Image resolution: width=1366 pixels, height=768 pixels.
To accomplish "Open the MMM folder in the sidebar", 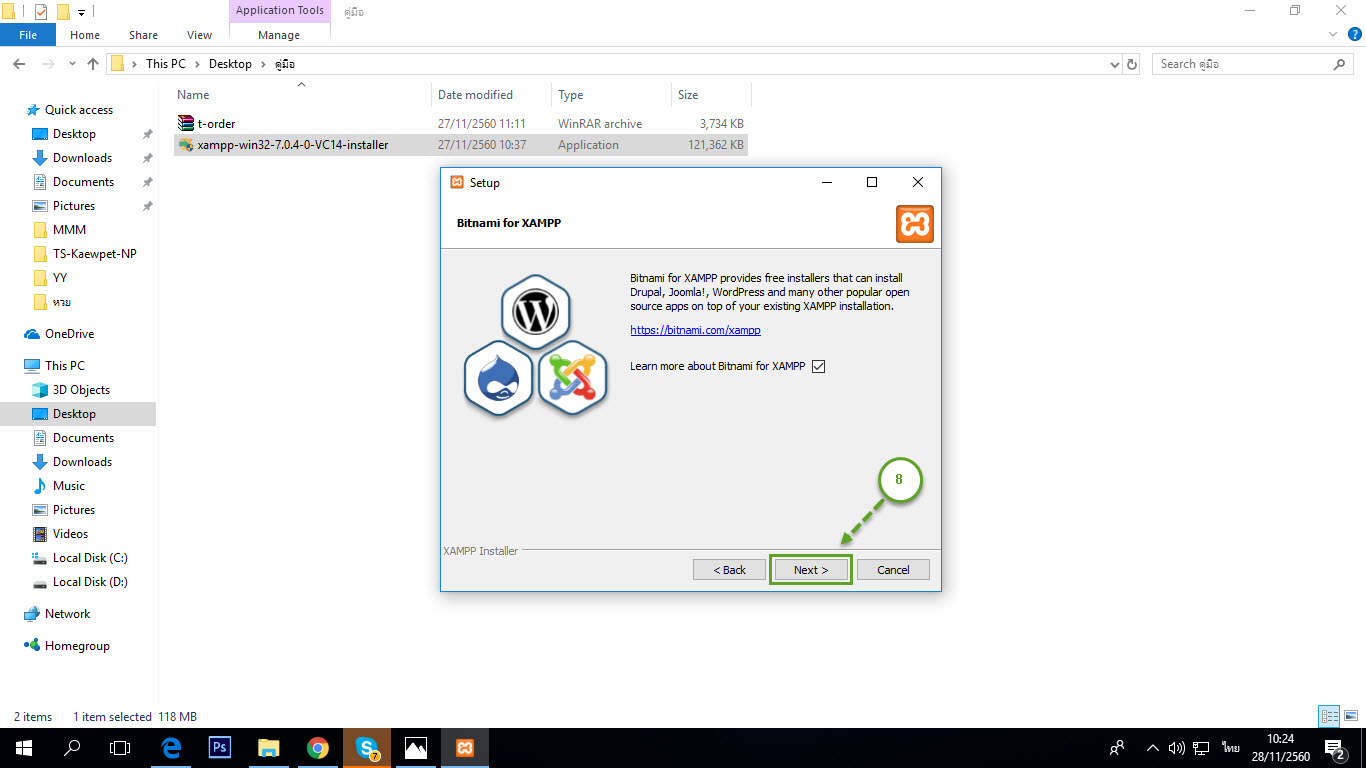I will tap(69, 230).
